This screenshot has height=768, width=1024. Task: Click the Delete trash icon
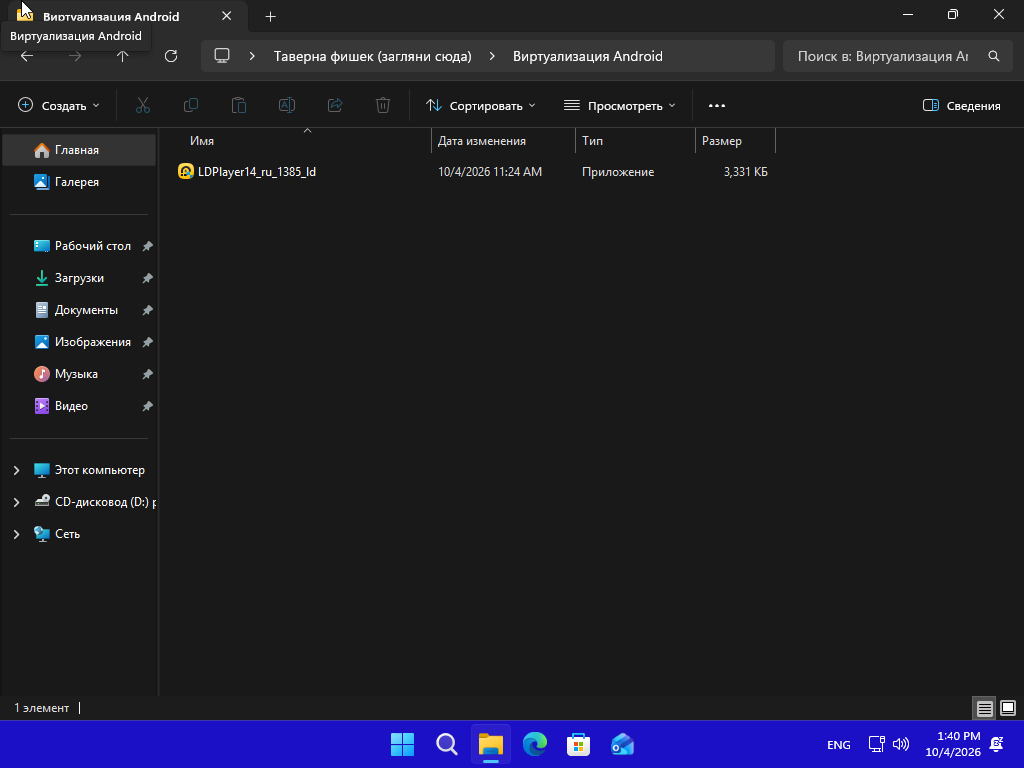pyautogui.click(x=383, y=105)
